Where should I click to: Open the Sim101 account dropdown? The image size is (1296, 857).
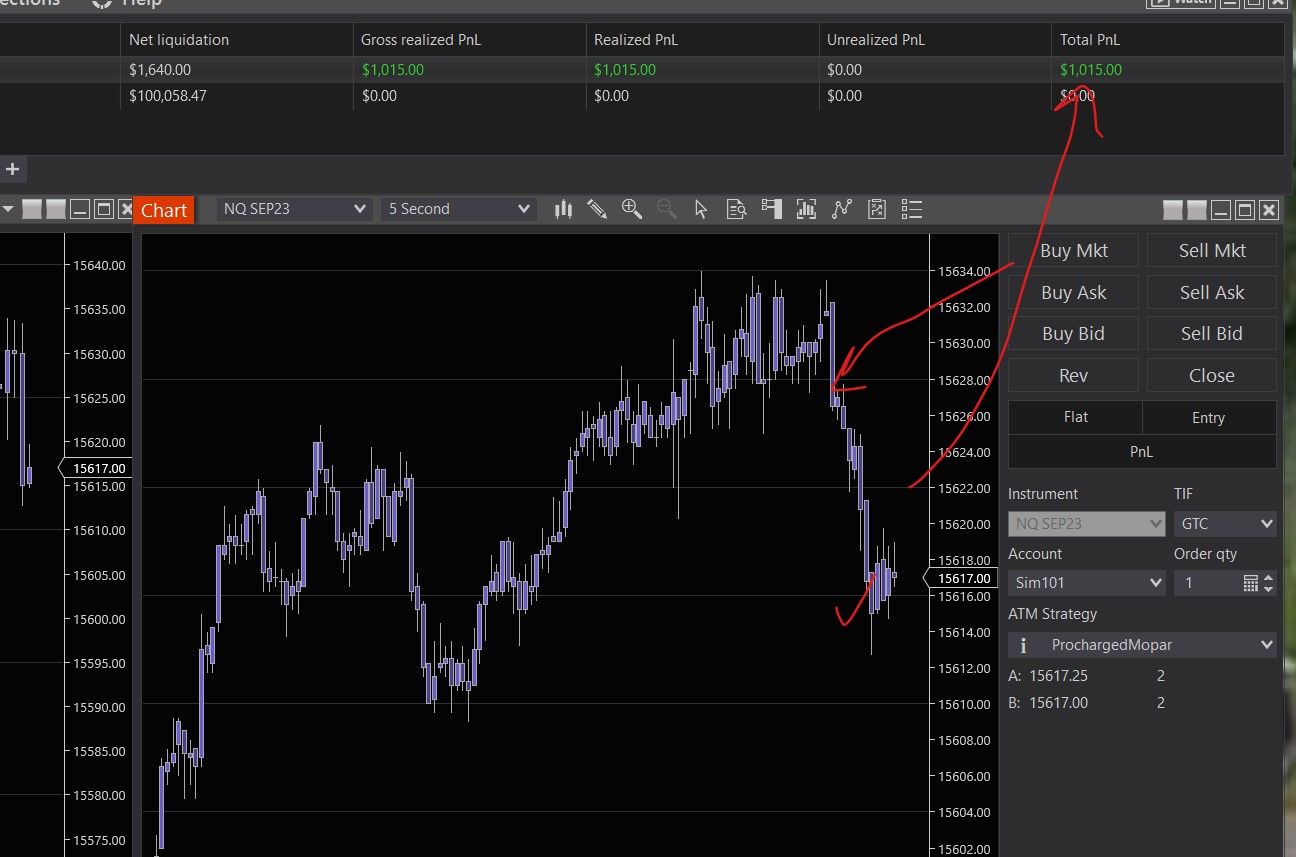coord(1086,583)
